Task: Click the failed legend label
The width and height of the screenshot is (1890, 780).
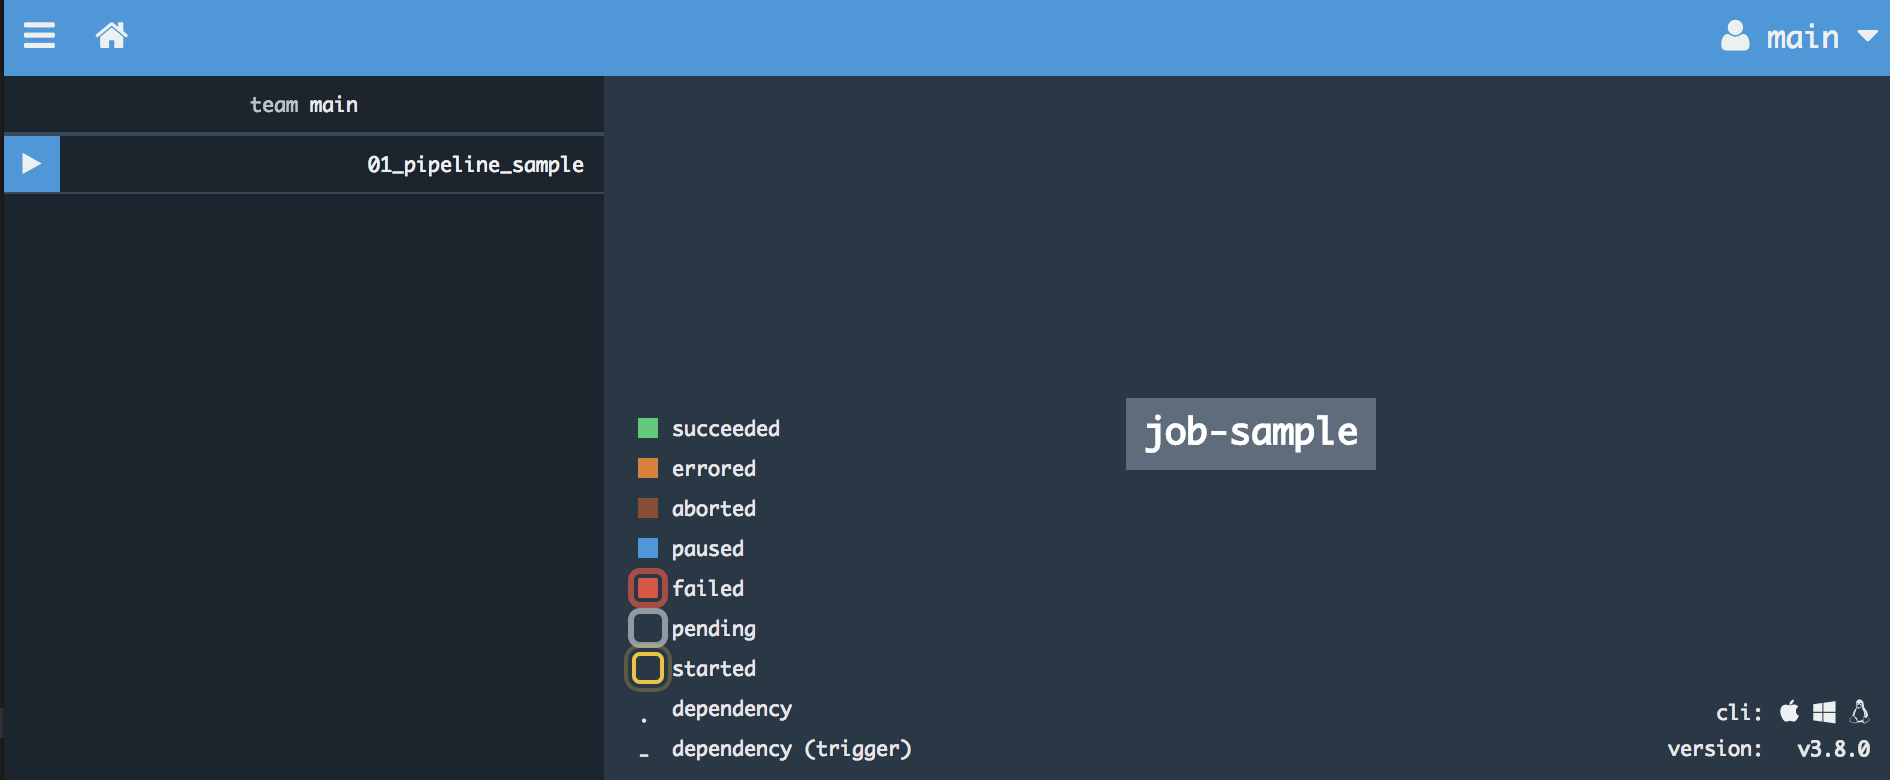Action: click(708, 588)
